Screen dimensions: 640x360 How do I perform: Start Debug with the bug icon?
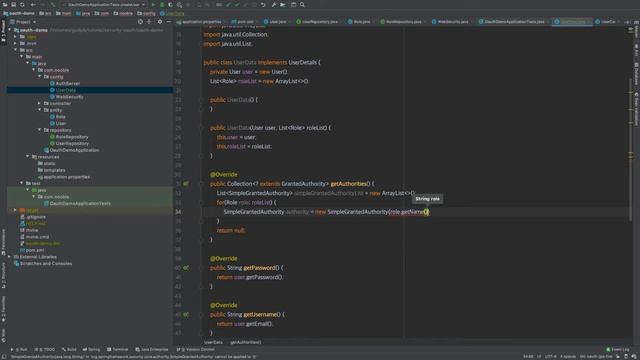pyautogui.click(x=162, y=4)
